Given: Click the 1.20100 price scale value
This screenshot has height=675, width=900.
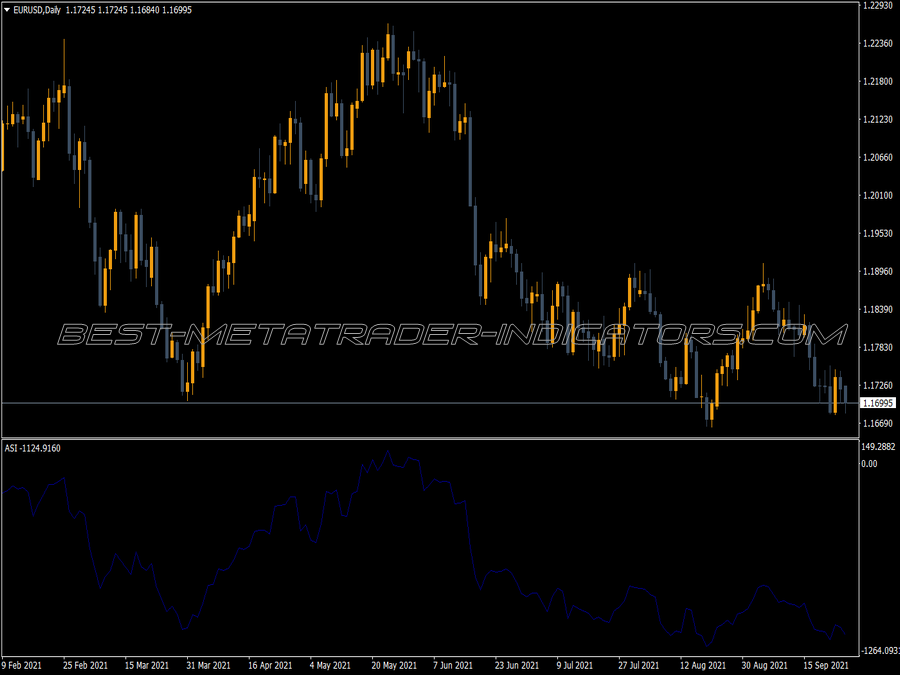Looking at the screenshot, I should (x=878, y=196).
